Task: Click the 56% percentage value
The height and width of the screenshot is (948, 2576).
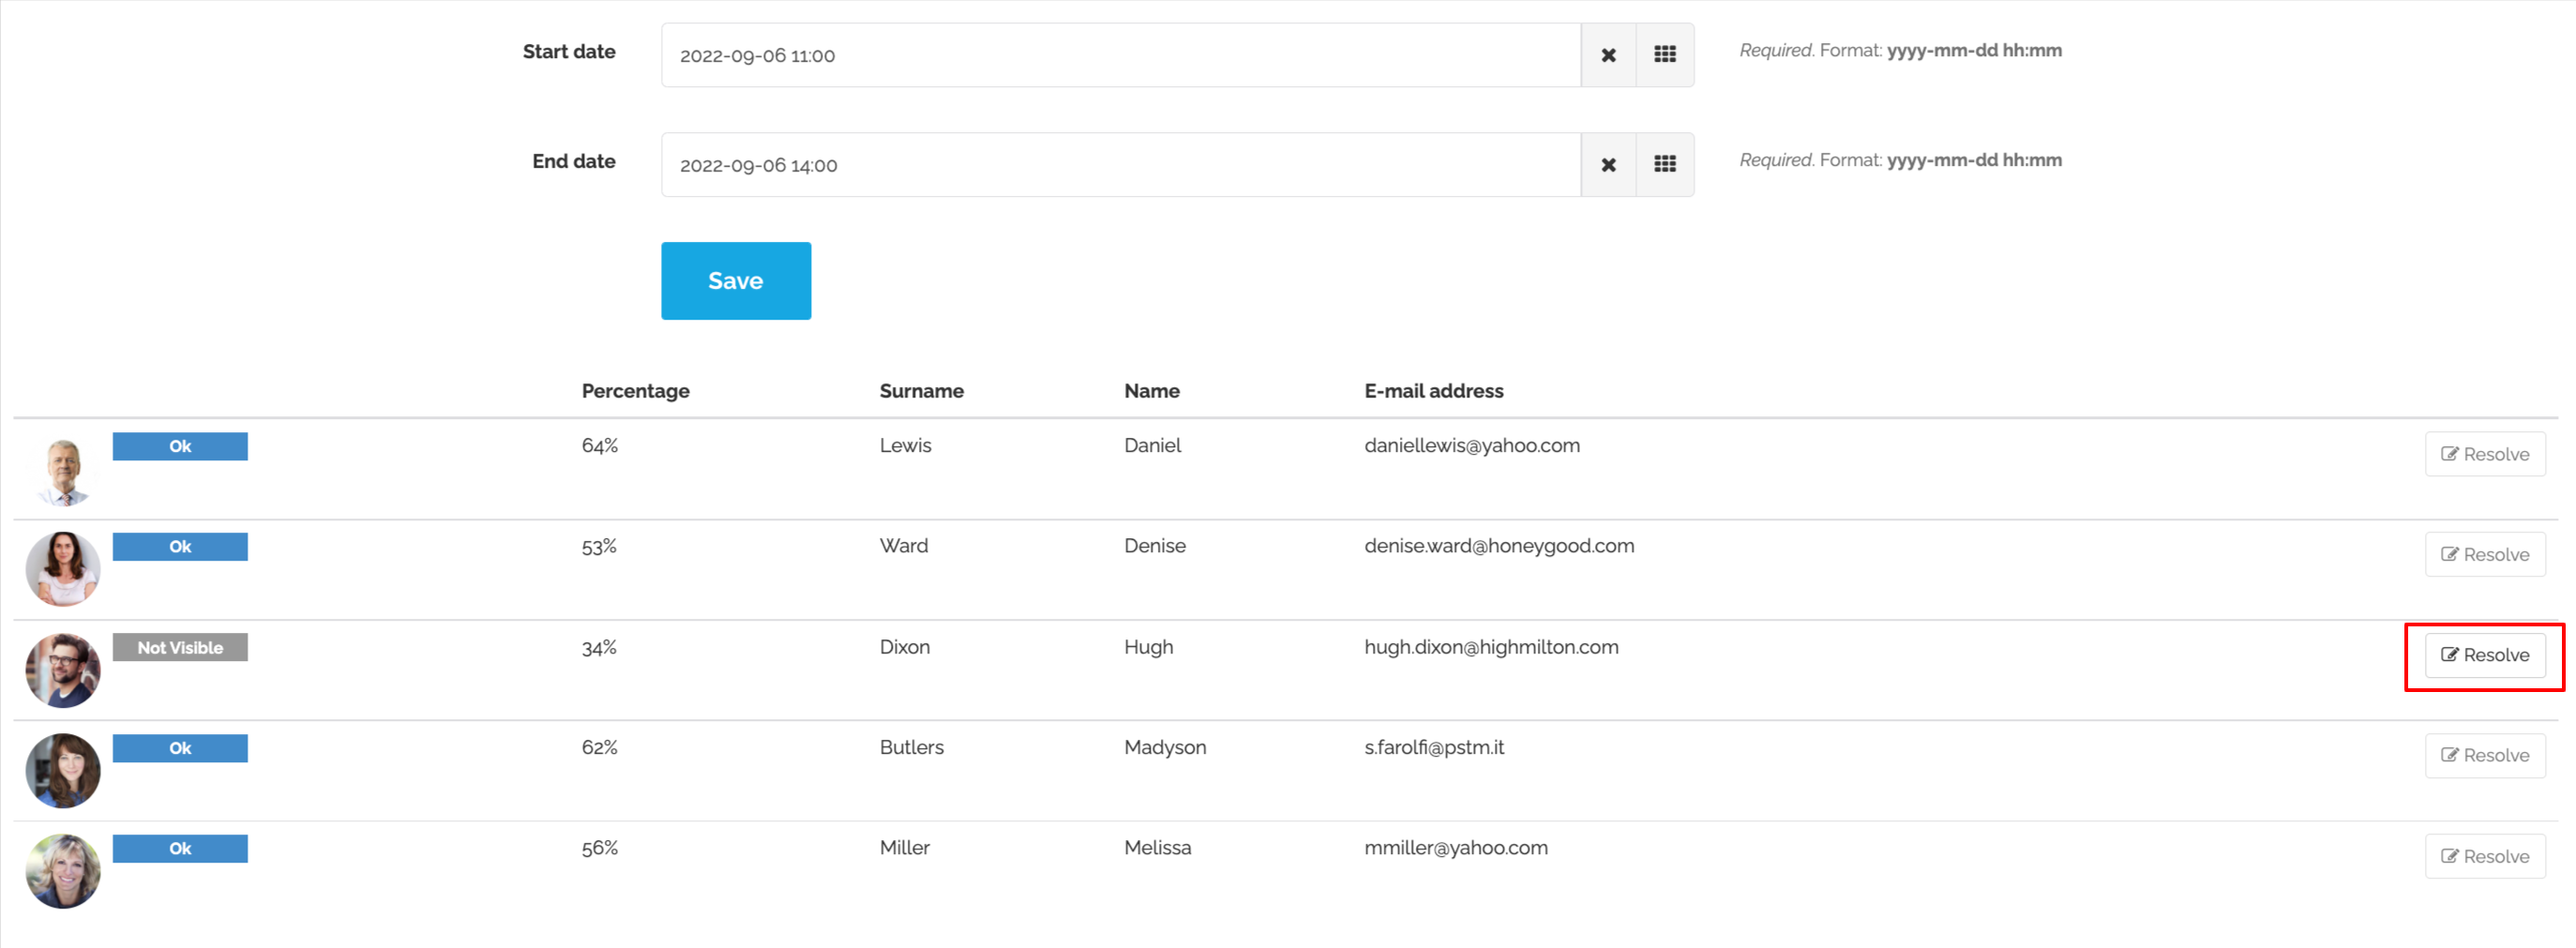Action: click(x=600, y=848)
